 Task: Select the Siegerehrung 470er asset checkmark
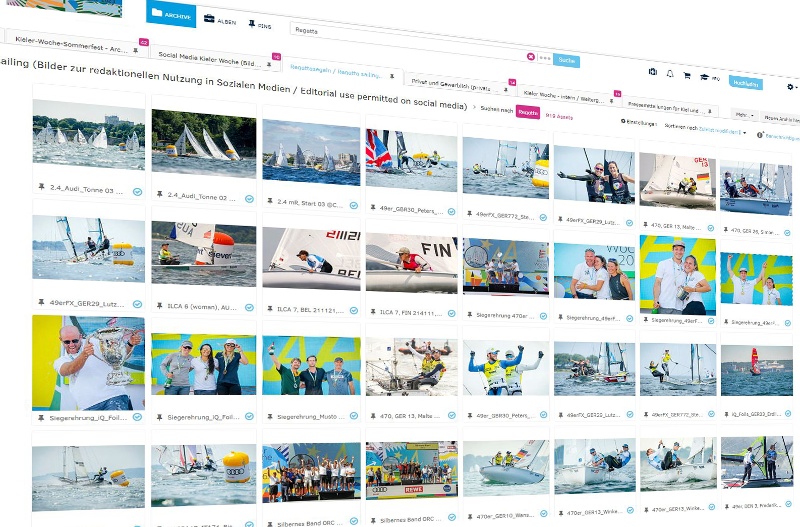543,317
